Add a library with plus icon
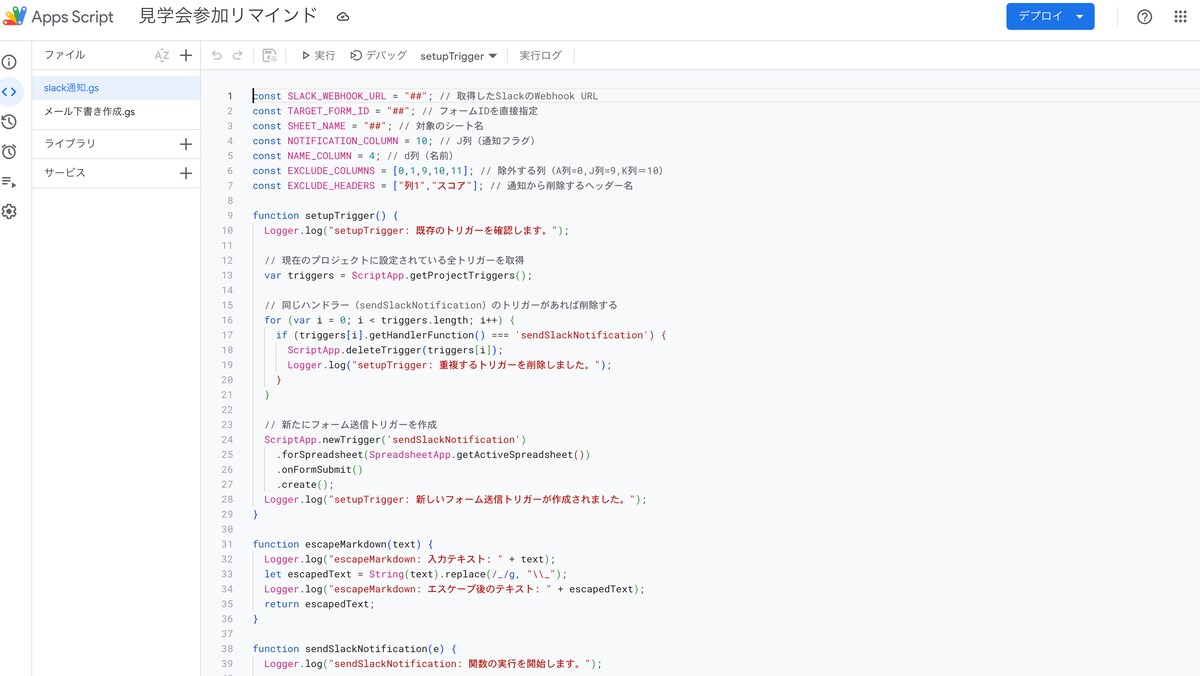This screenshot has height=676, width=1200. [185, 144]
